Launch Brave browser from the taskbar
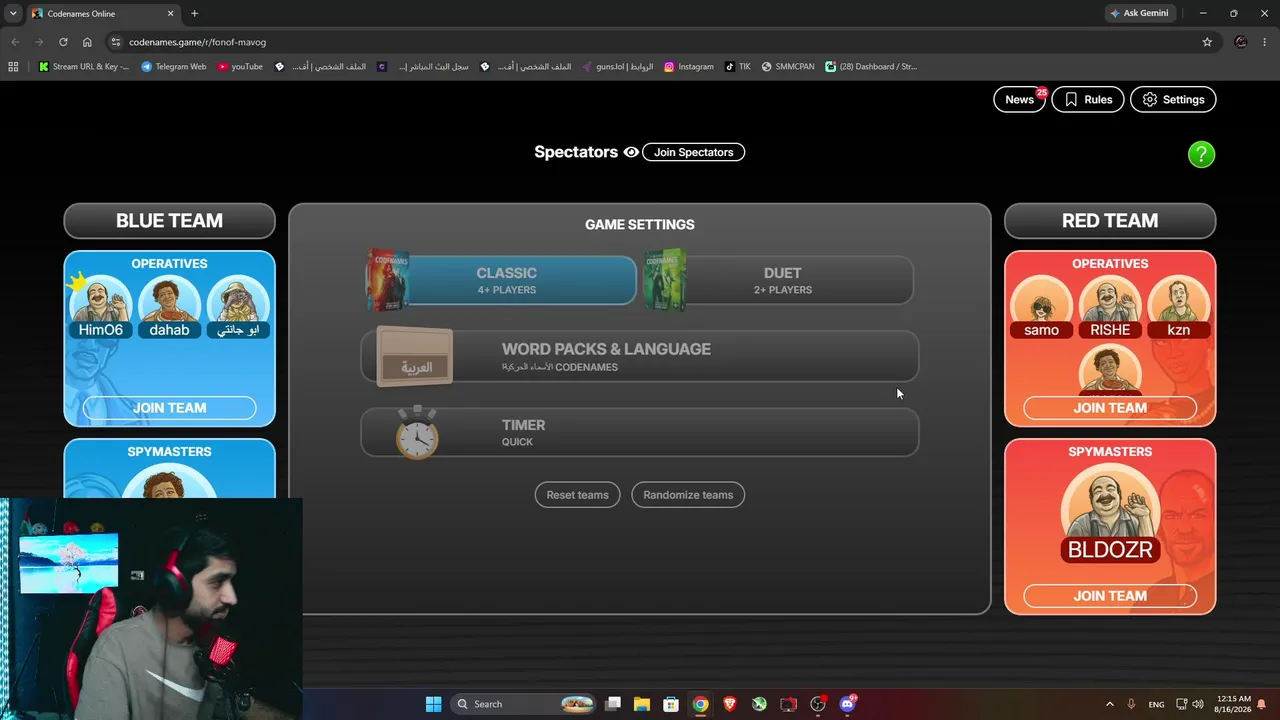This screenshot has width=1280, height=720. 730,704
